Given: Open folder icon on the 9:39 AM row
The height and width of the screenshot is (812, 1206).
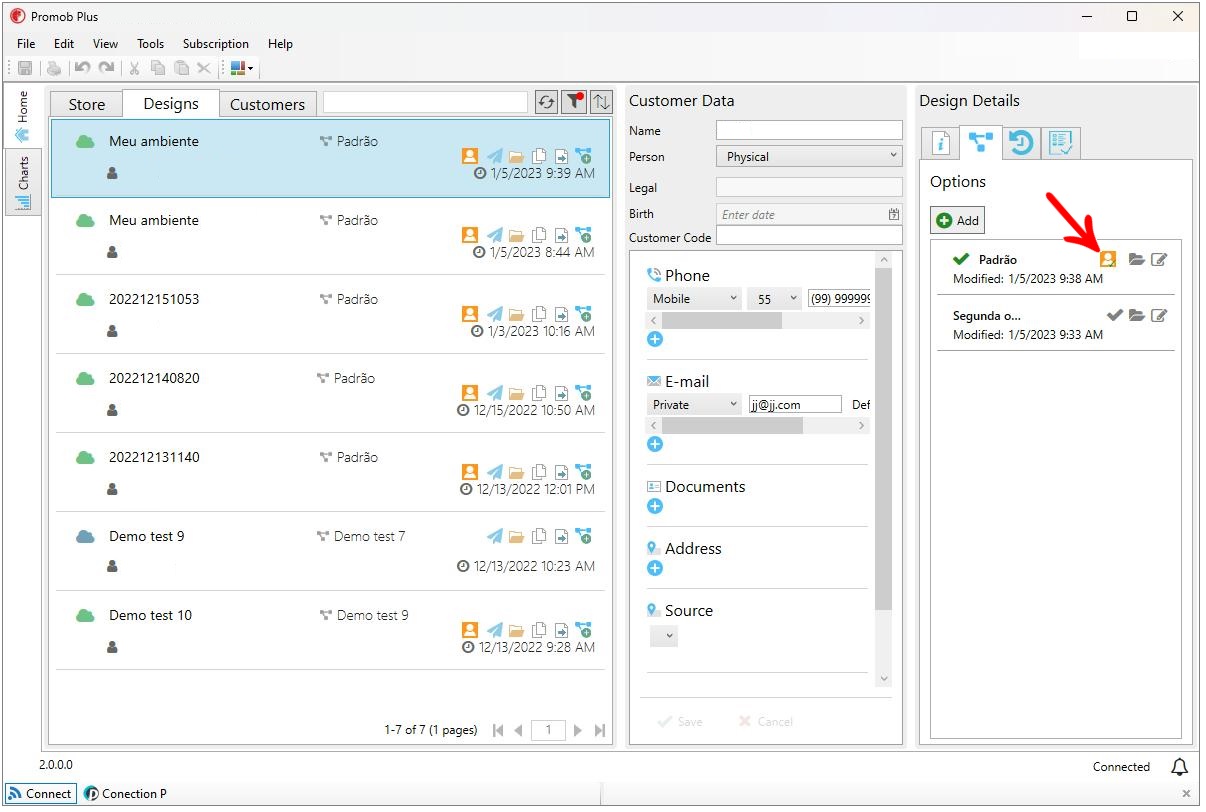Looking at the screenshot, I should click(516, 156).
